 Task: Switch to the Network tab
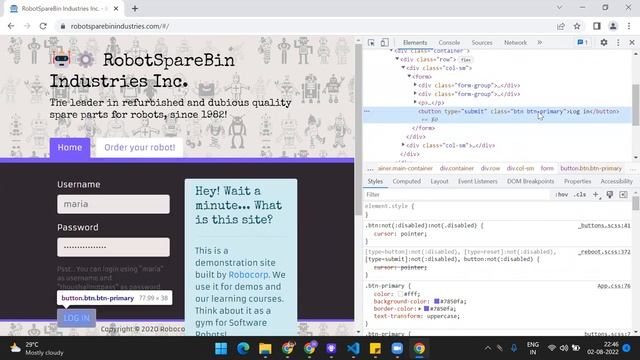515,42
